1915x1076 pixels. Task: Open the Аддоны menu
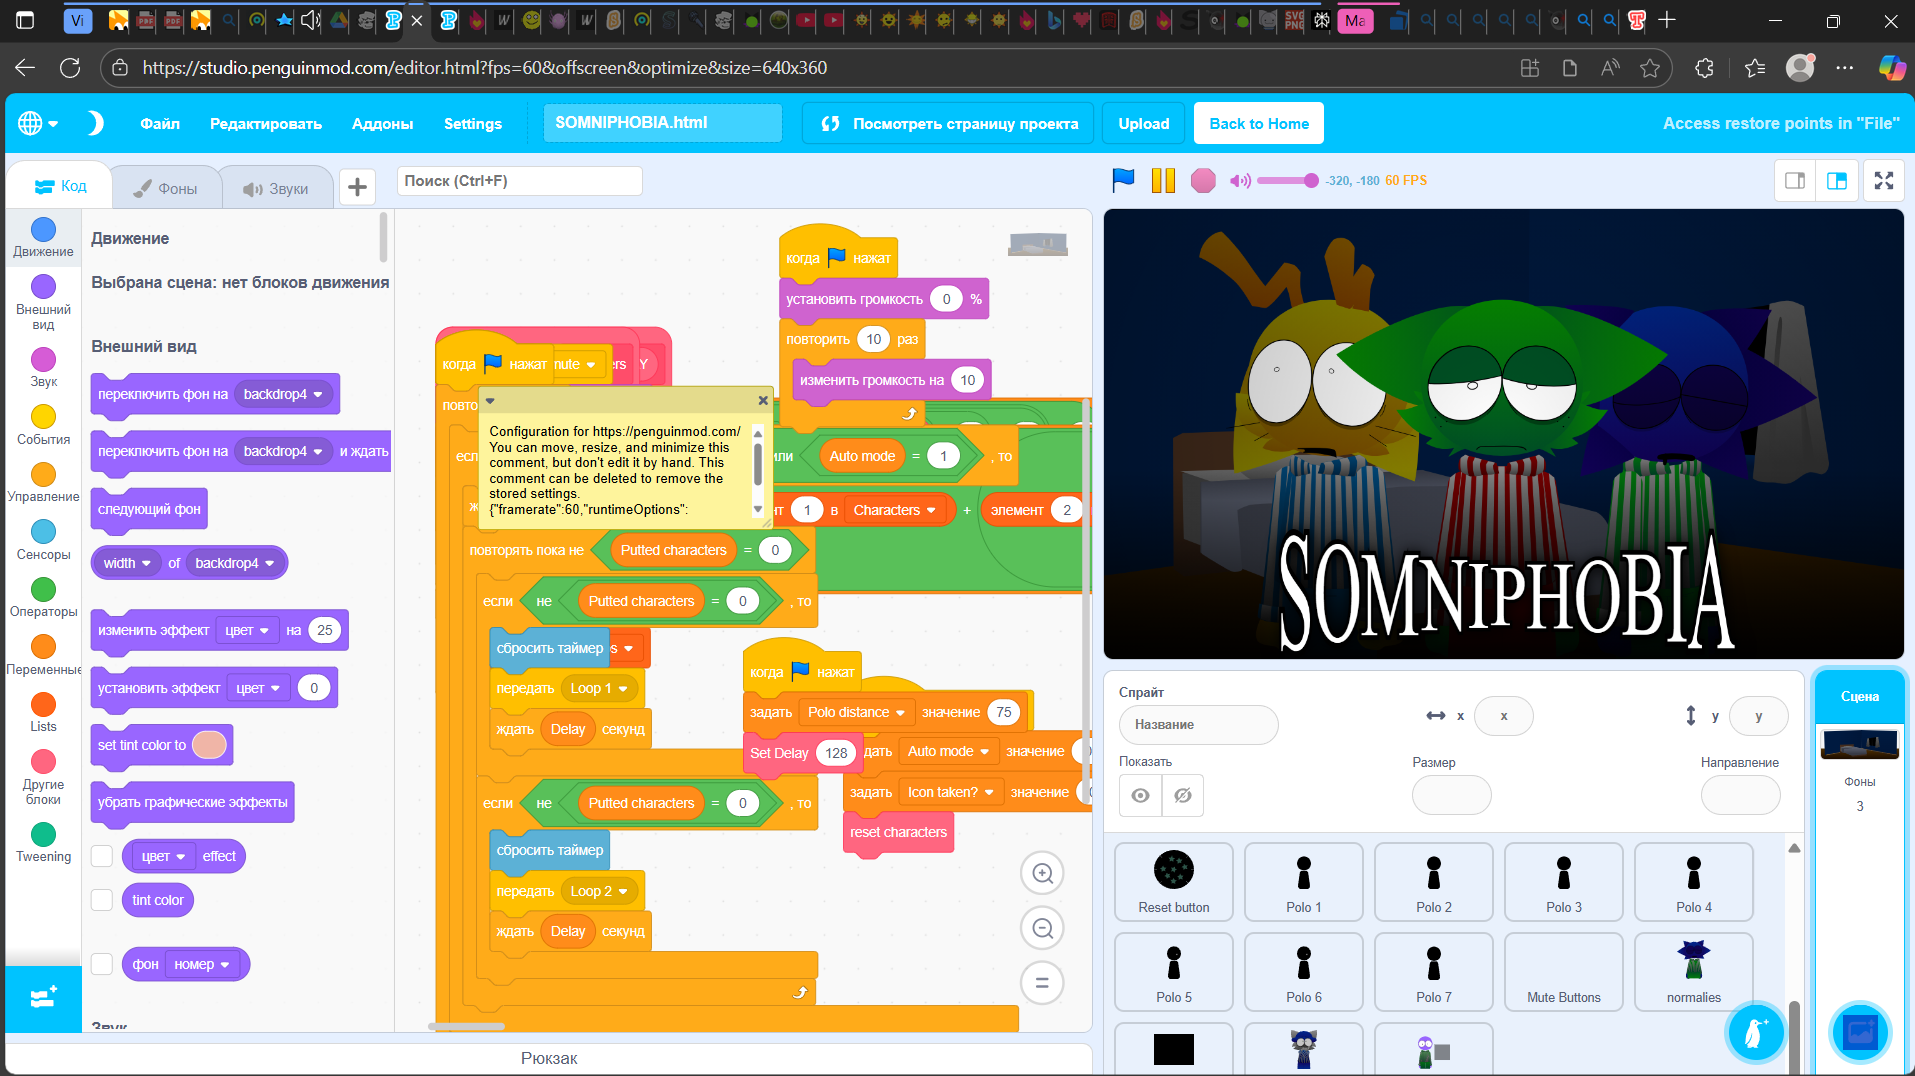(382, 124)
